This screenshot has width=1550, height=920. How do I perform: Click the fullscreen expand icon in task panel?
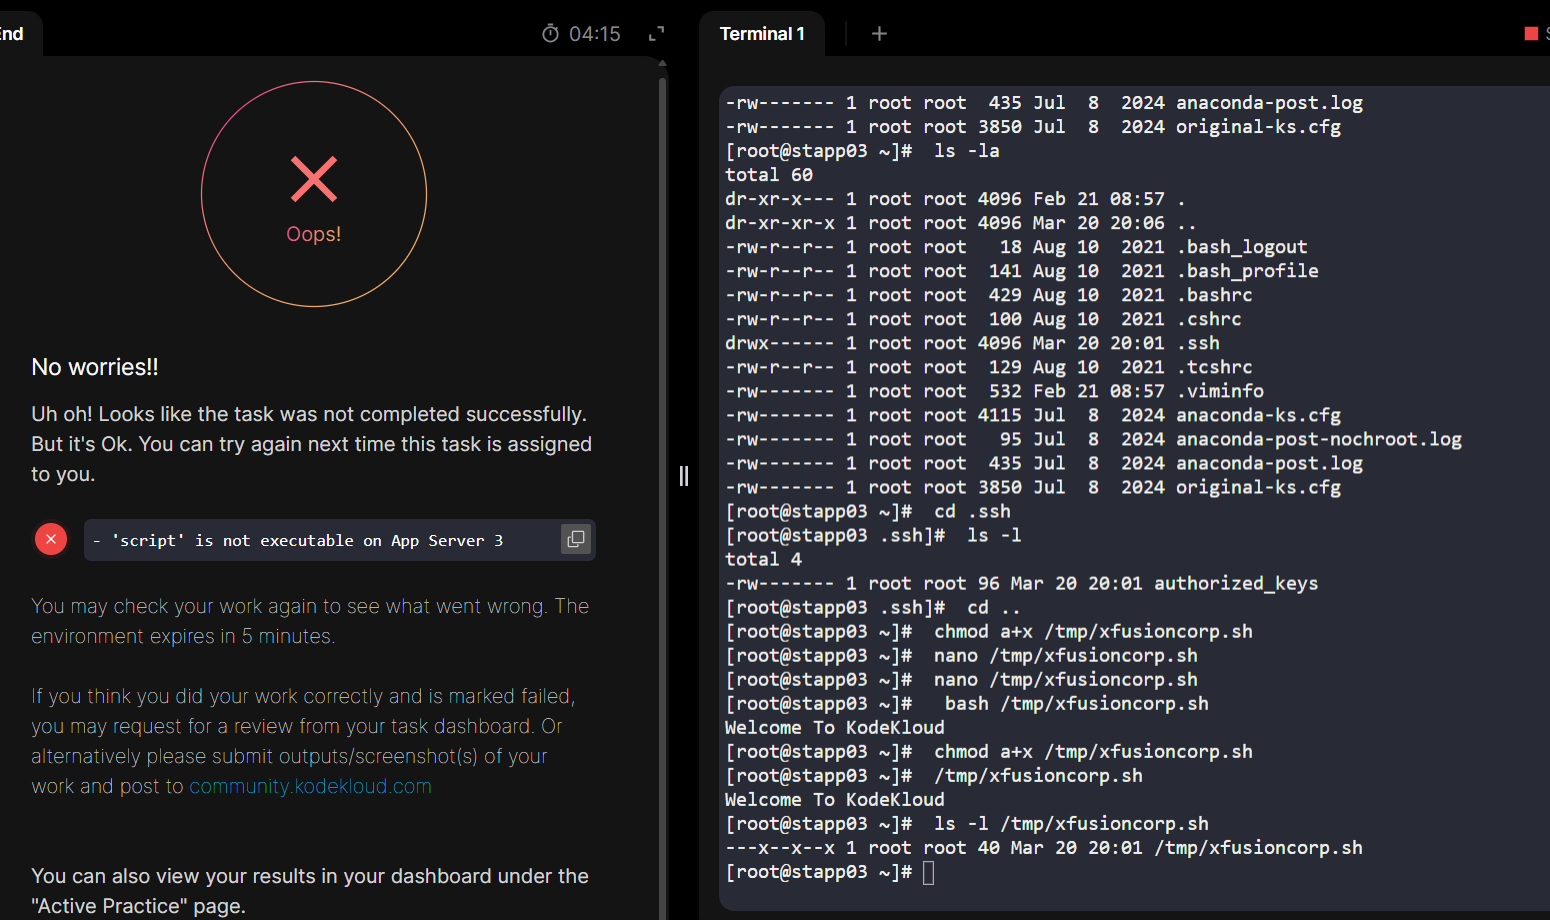point(656,34)
